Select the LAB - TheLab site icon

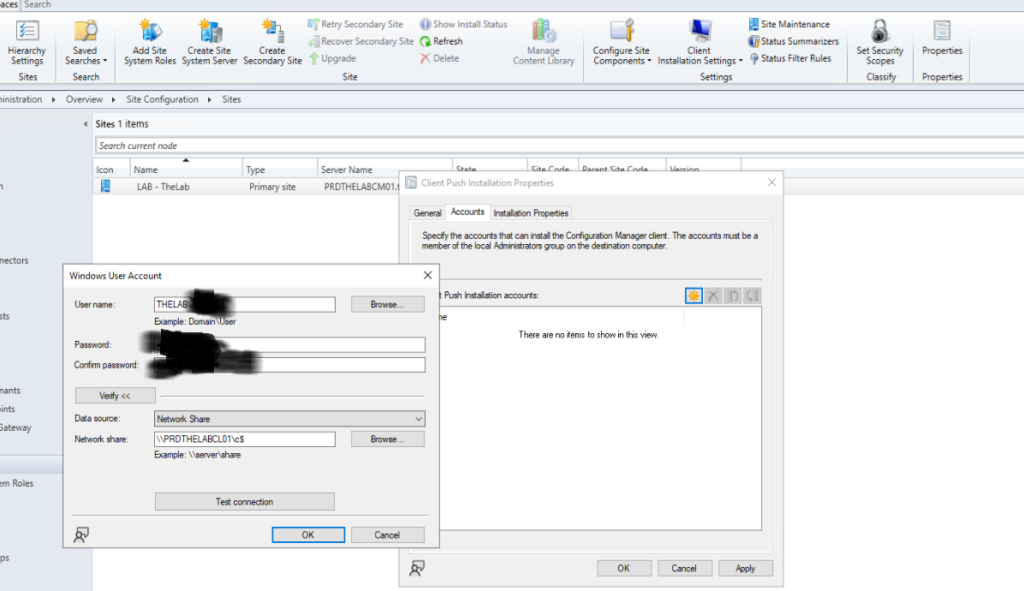pyautogui.click(x=105, y=186)
